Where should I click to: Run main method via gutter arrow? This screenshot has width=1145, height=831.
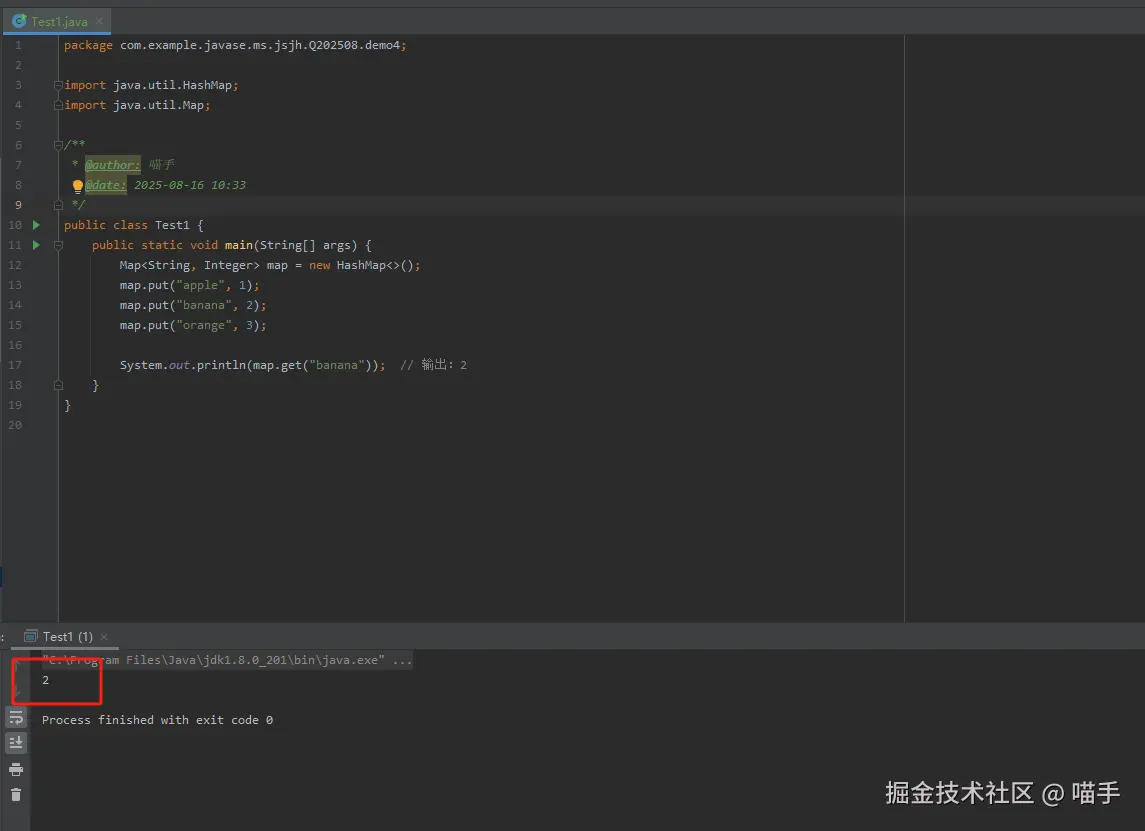point(36,245)
